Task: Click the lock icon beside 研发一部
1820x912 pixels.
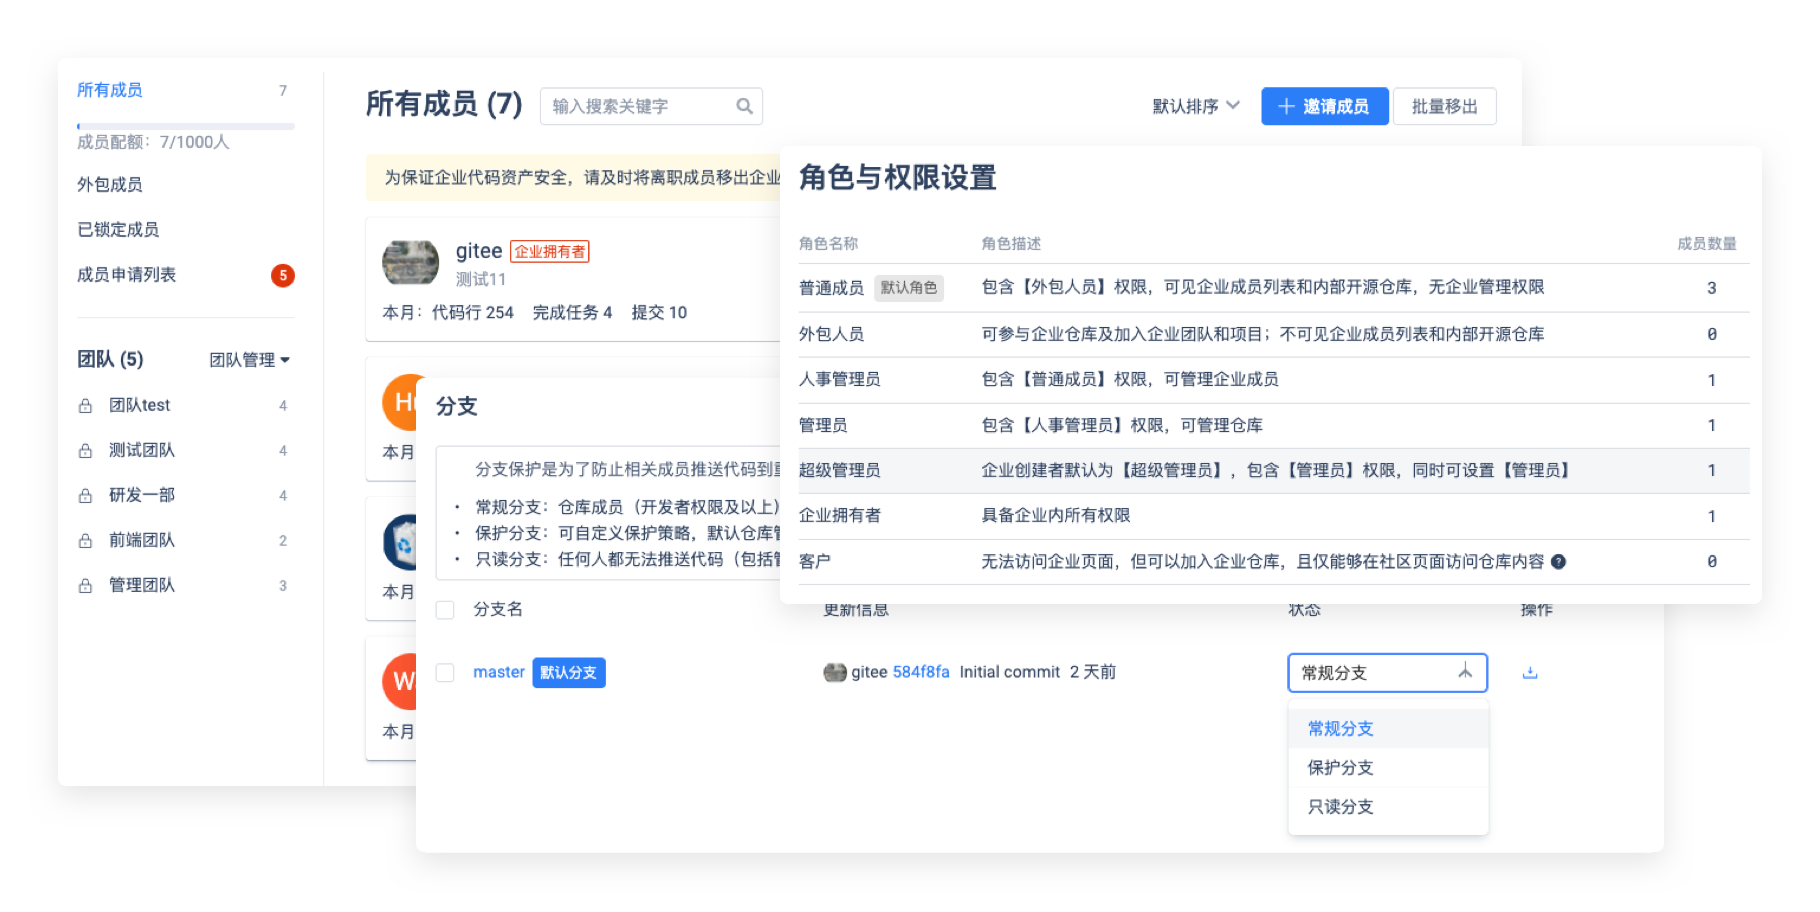Action: click(86, 496)
